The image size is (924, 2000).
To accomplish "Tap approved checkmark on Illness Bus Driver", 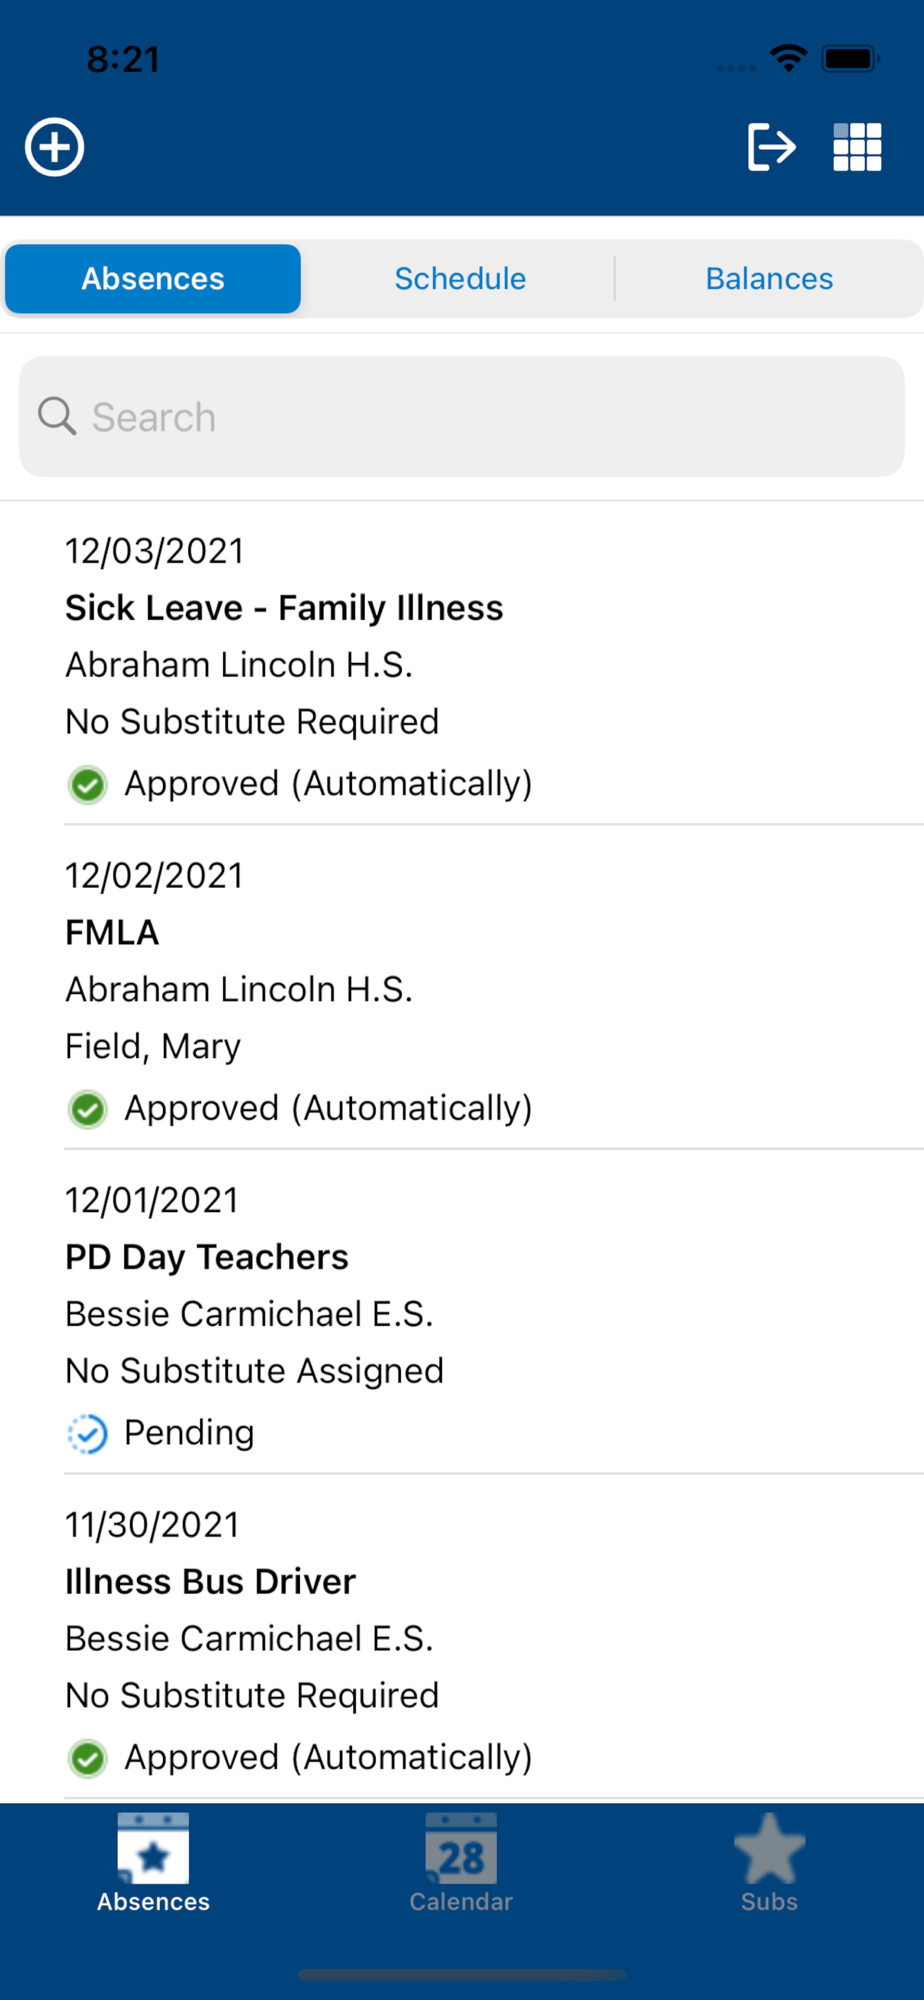I will [x=87, y=1758].
